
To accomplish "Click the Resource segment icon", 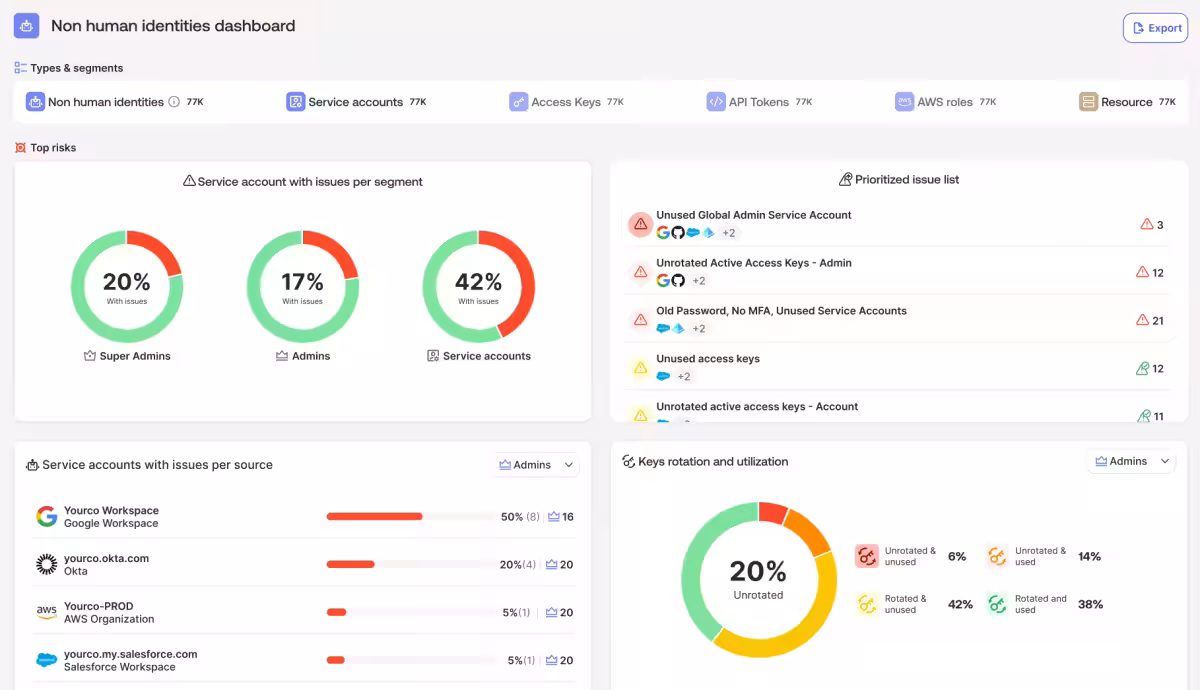I will pyautogui.click(x=1088, y=102).
